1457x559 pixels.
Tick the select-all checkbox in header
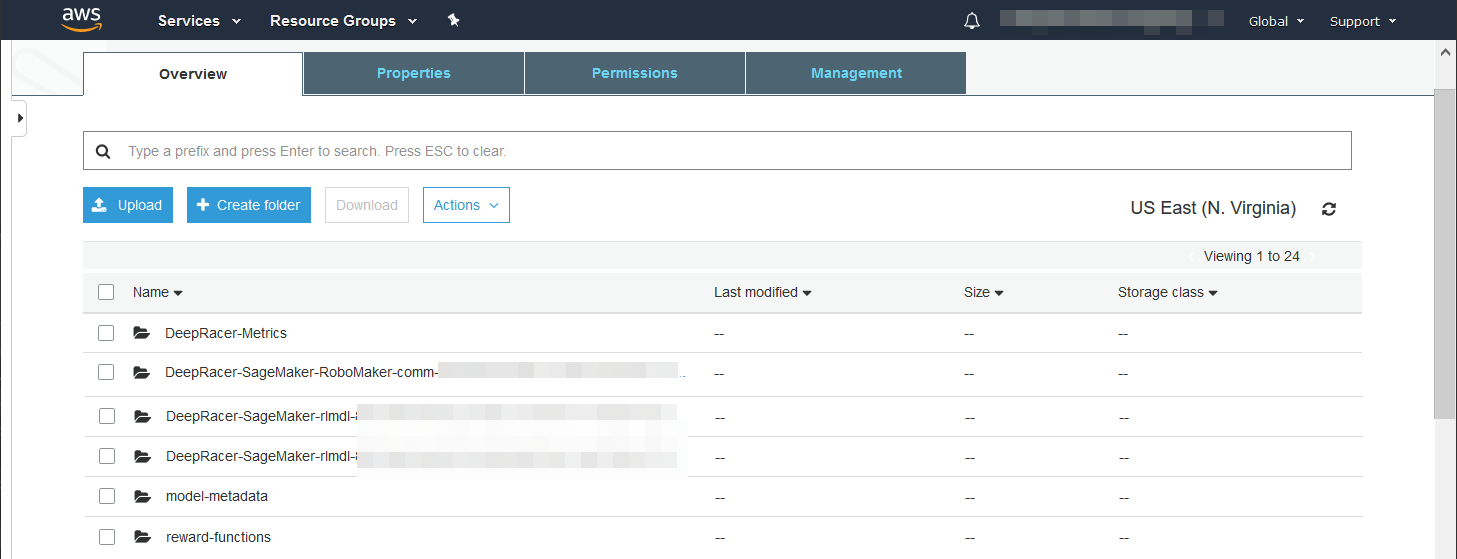point(106,292)
